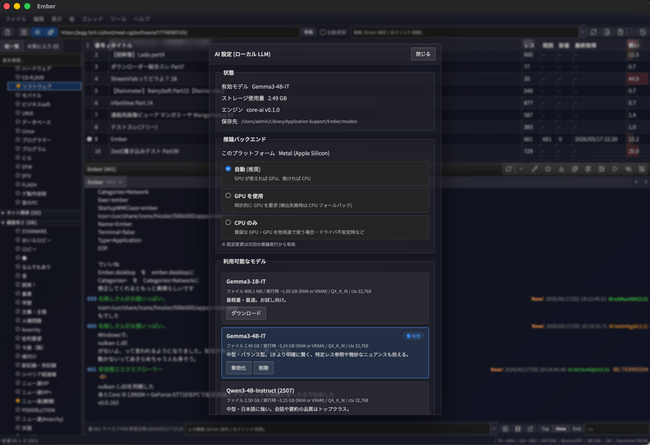
Task: Sort by the 勢い column header
Action: [633, 45]
